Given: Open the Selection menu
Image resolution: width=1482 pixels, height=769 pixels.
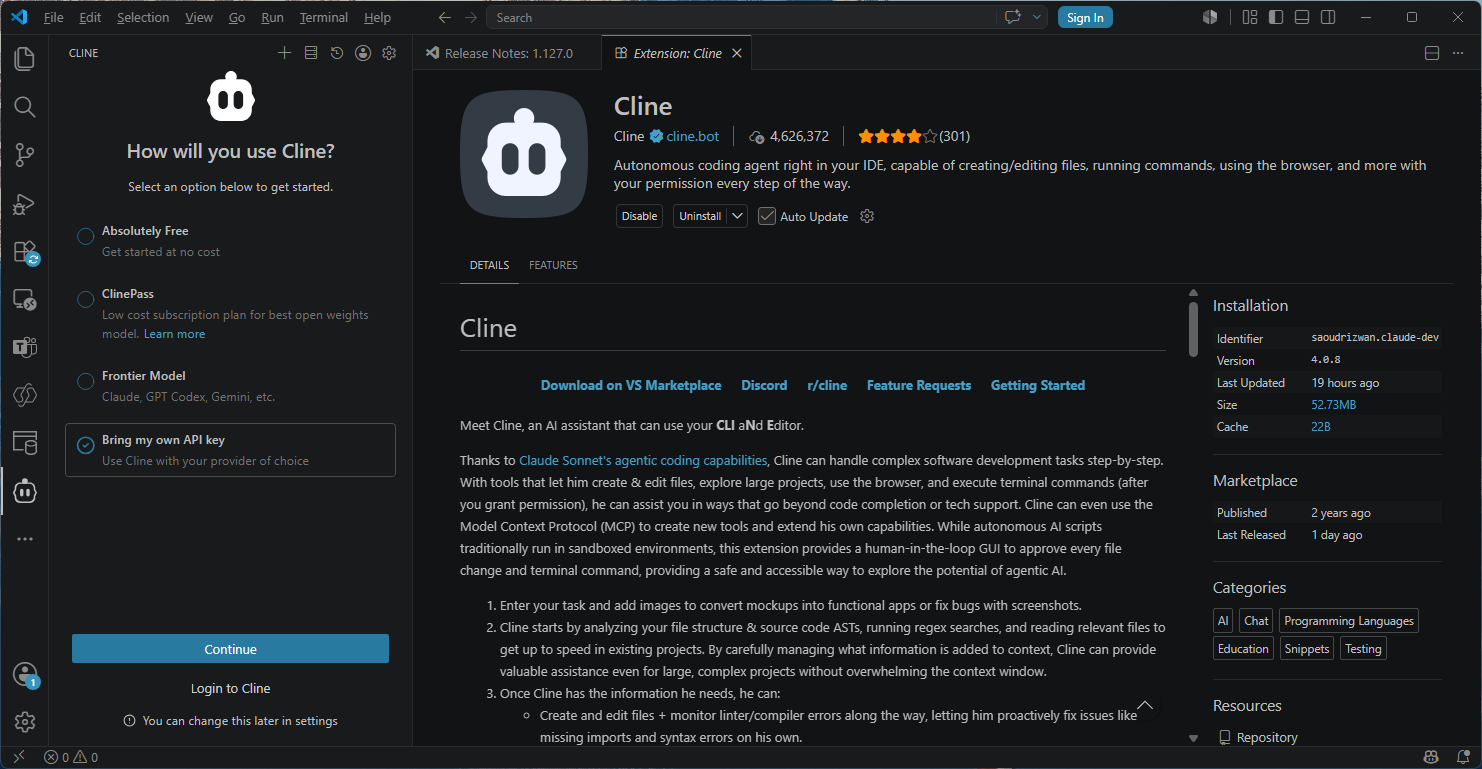Looking at the screenshot, I should click(x=143, y=17).
